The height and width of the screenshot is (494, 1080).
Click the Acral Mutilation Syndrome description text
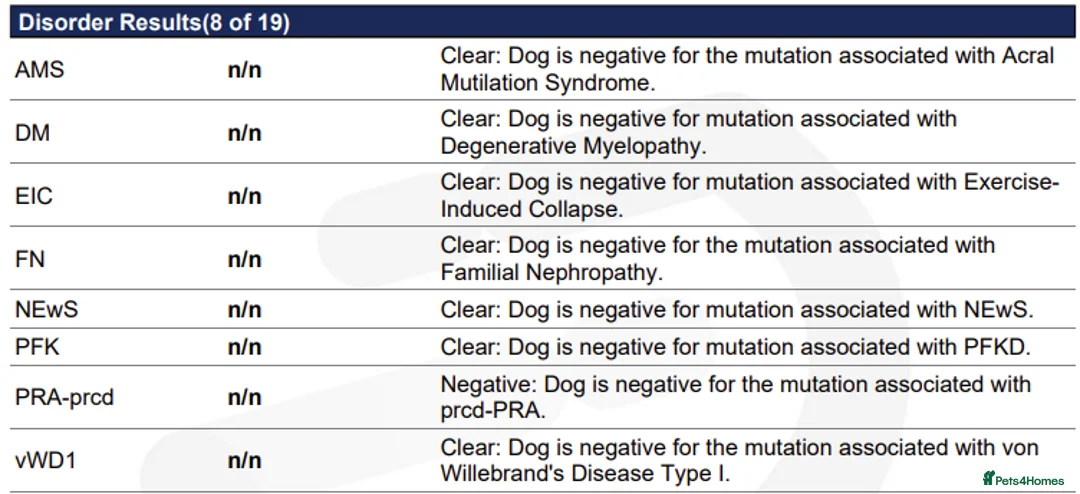tap(747, 69)
